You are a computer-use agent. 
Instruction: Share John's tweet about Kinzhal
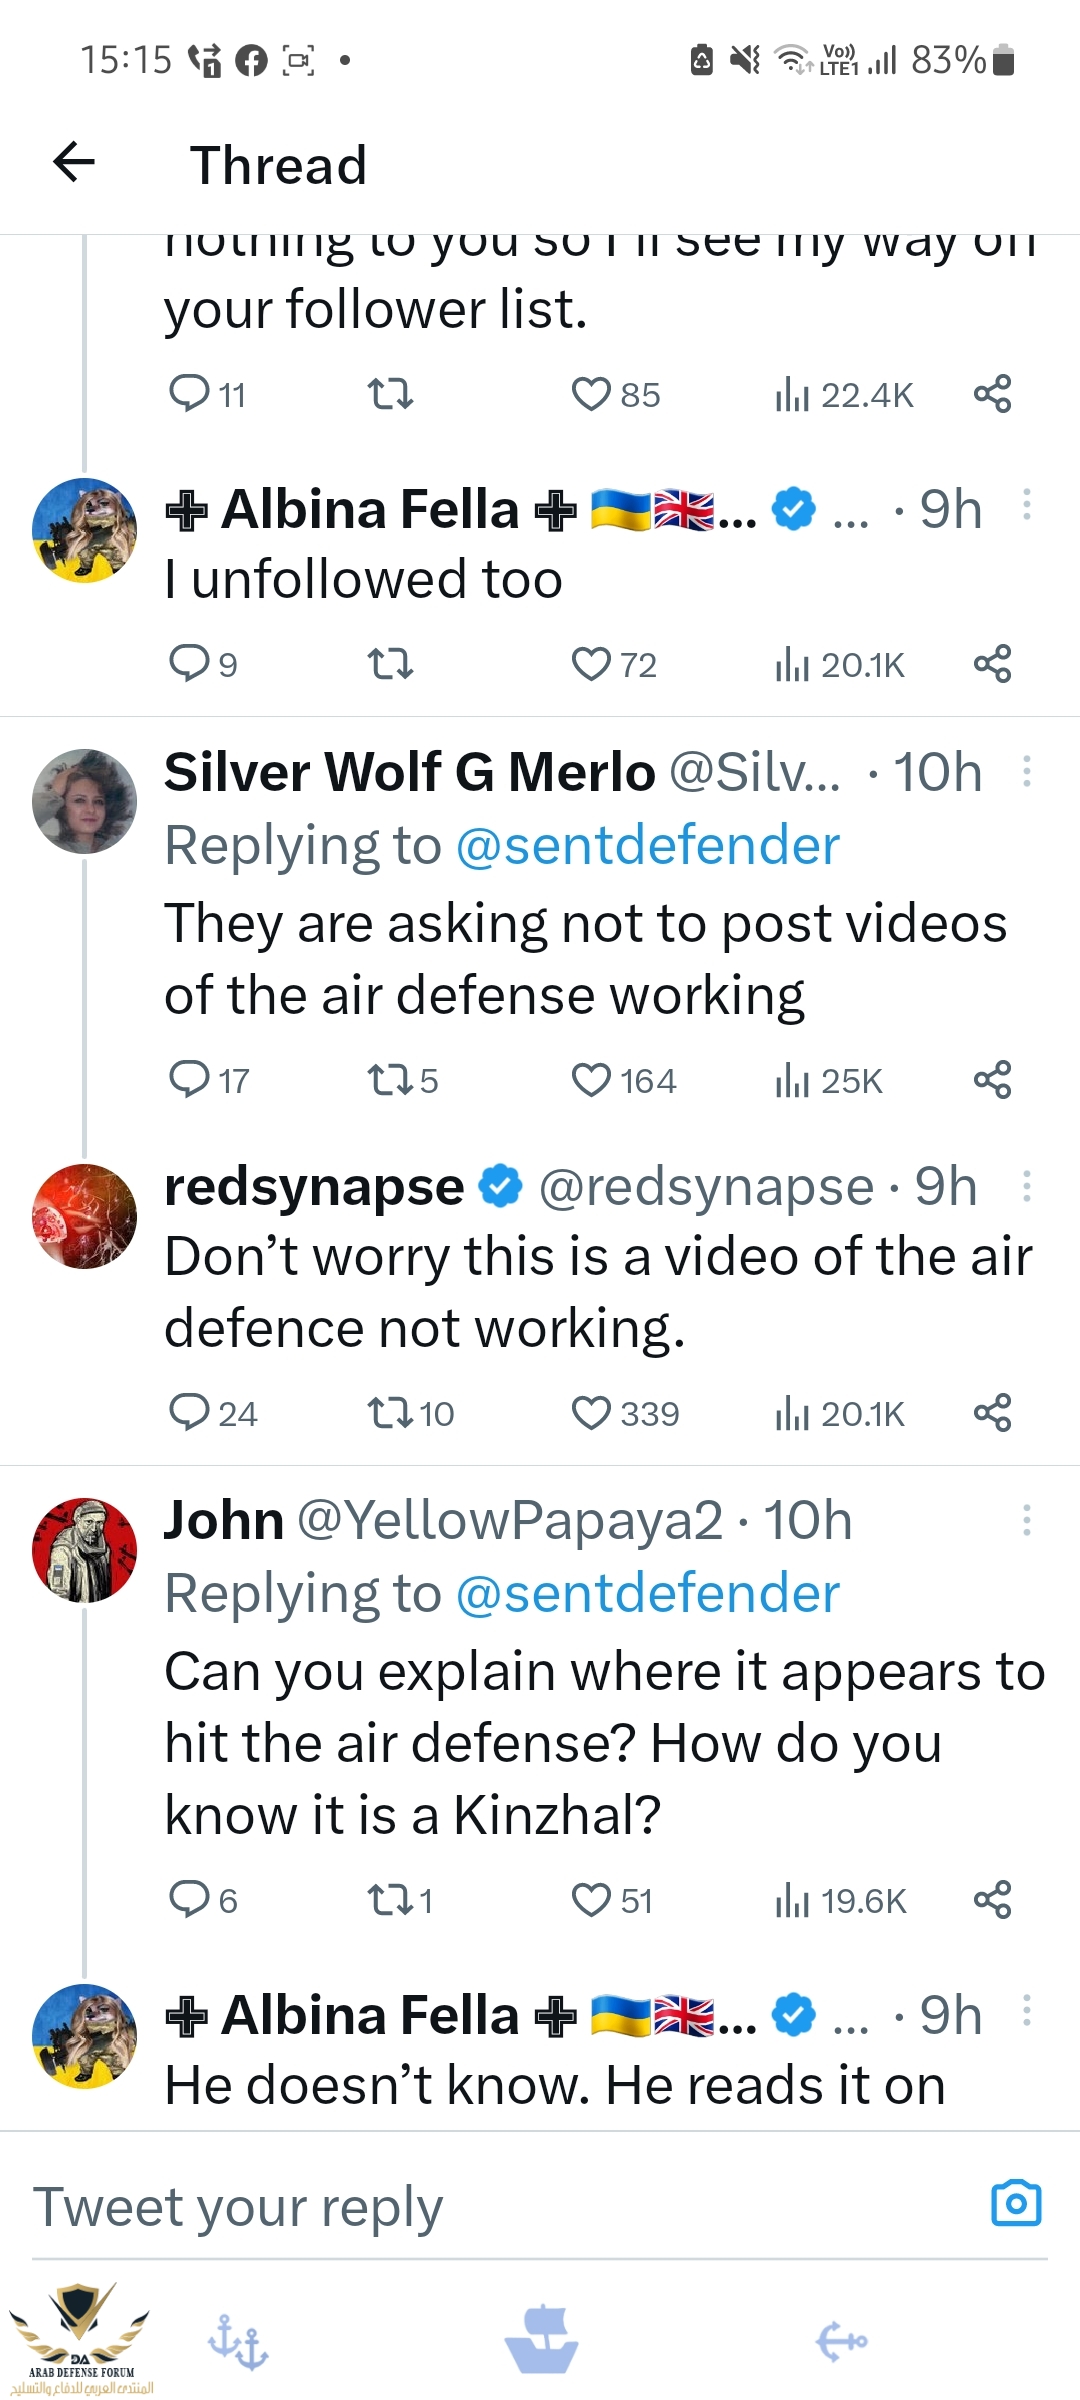click(x=992, y=1900)
